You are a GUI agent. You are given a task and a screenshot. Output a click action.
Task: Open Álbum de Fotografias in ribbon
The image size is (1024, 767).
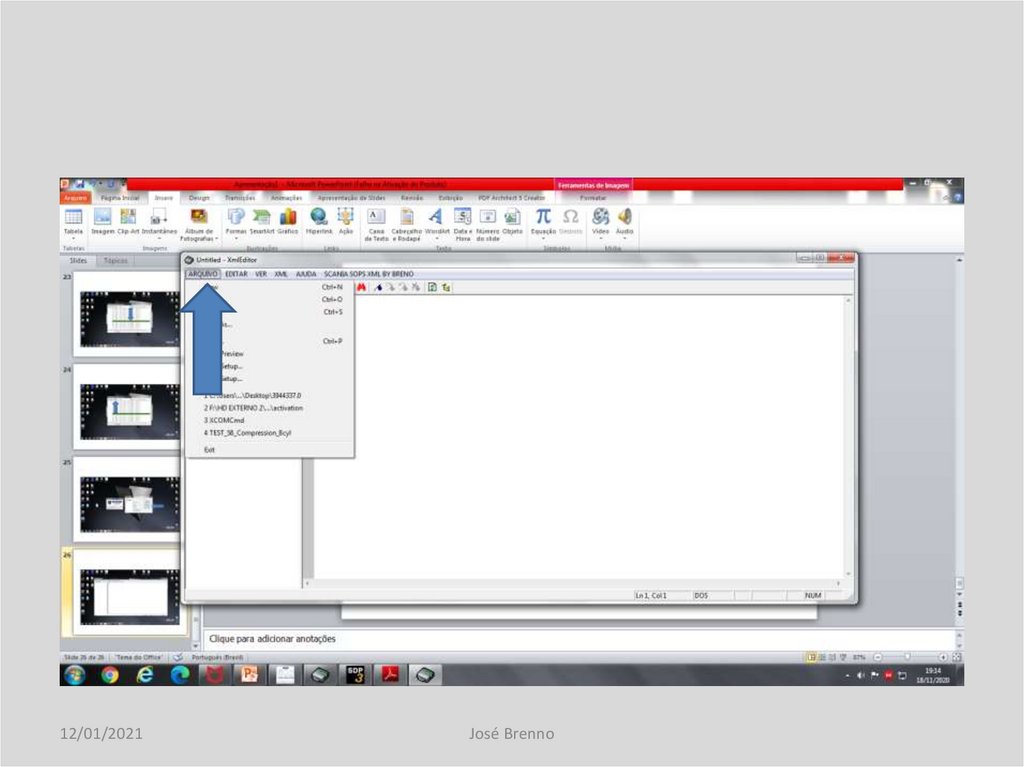(199, 224)
